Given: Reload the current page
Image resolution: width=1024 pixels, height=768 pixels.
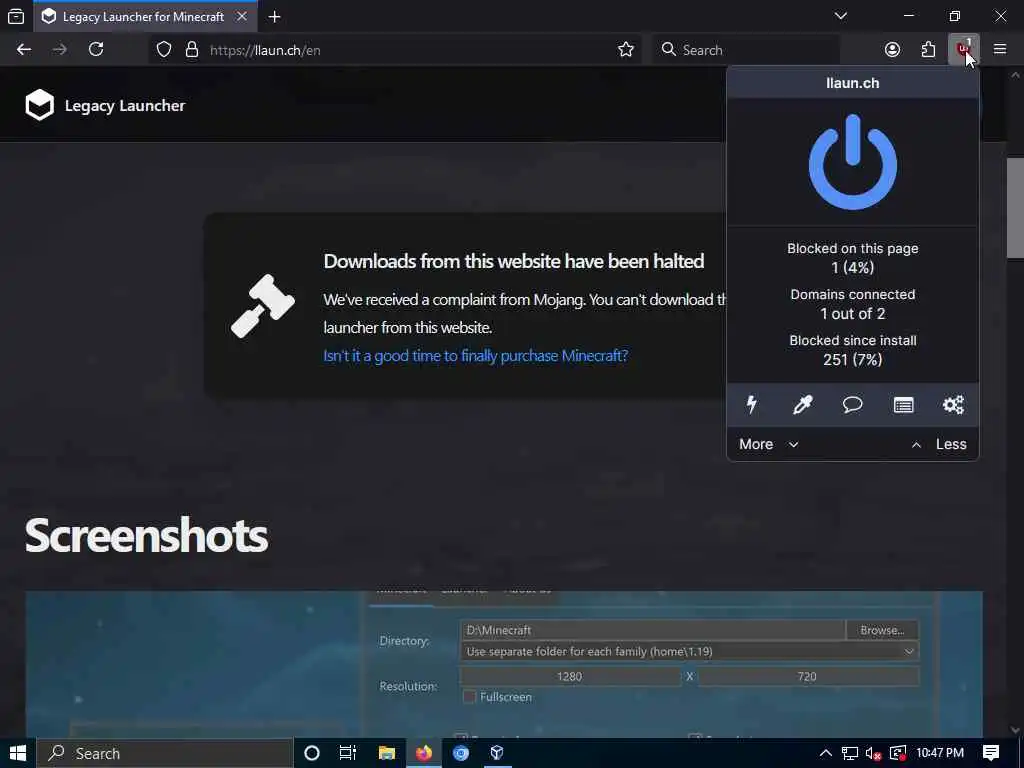Looking at the screenshot, I should tap(96, 49).
